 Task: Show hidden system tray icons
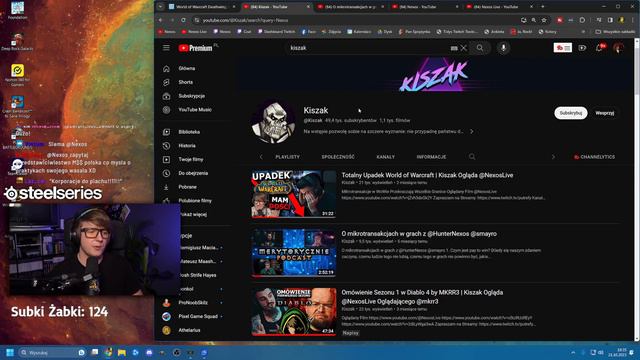(x=573, y=352)
